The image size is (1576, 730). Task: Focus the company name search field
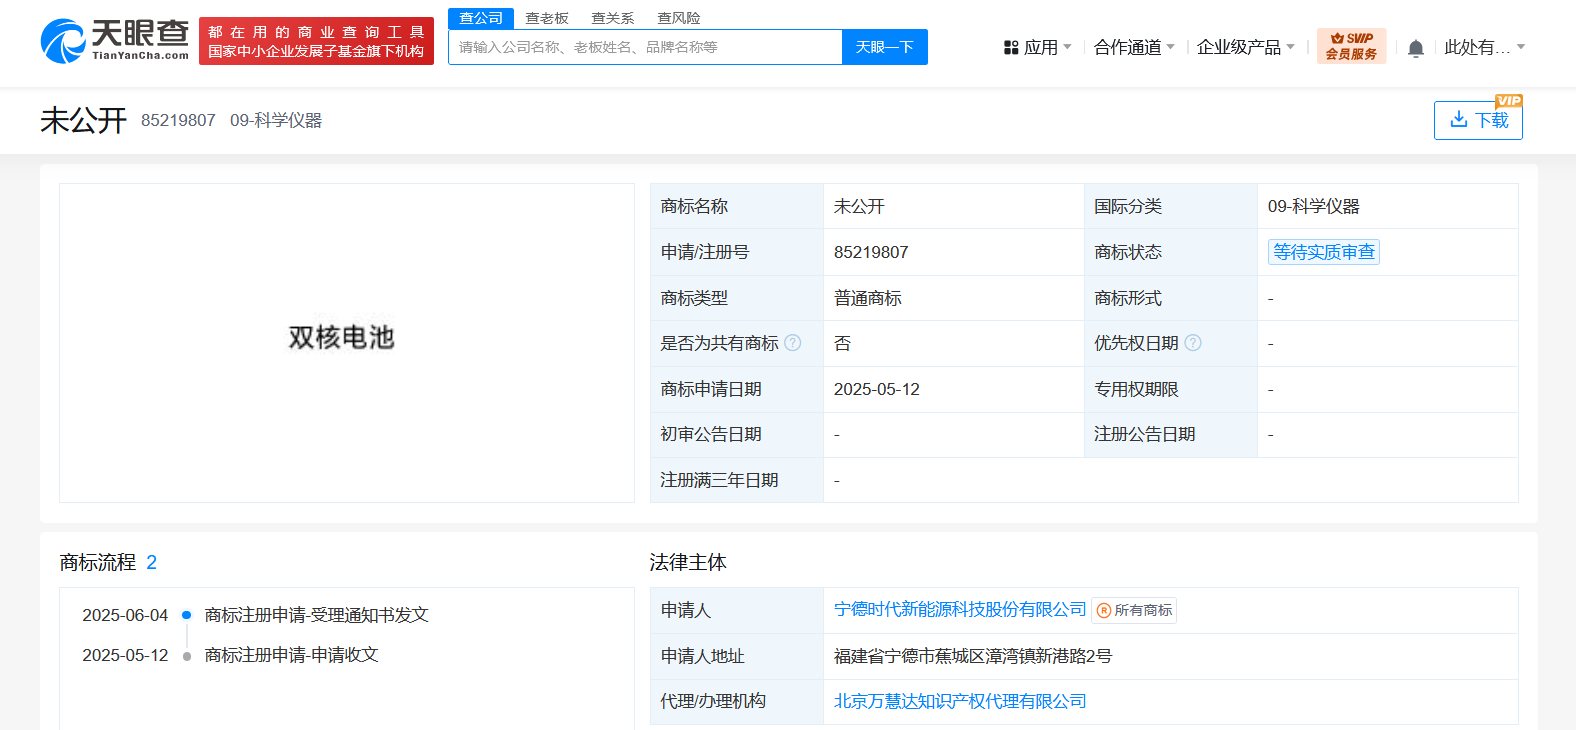tap(645, 47)
